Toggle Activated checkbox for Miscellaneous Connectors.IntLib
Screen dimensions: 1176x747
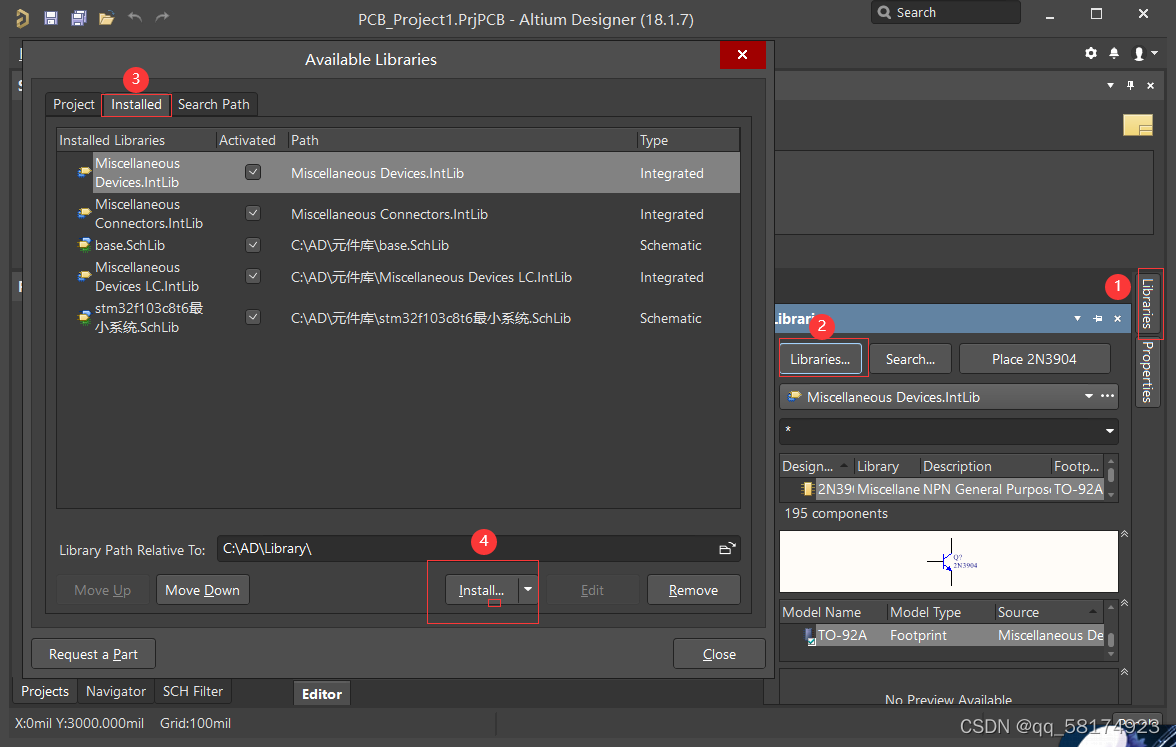tap(253, 213)
